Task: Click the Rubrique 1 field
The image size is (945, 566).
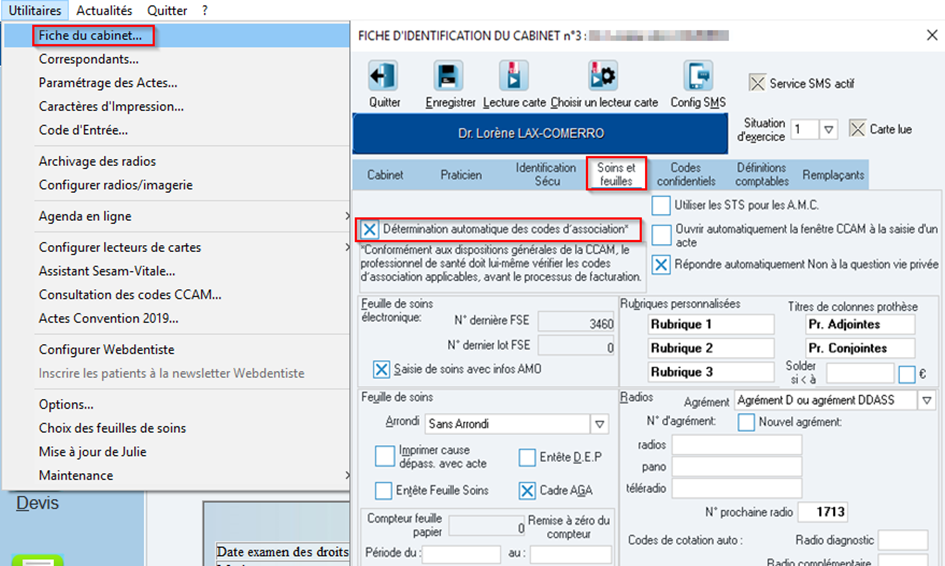Action: tap(711, 324)
